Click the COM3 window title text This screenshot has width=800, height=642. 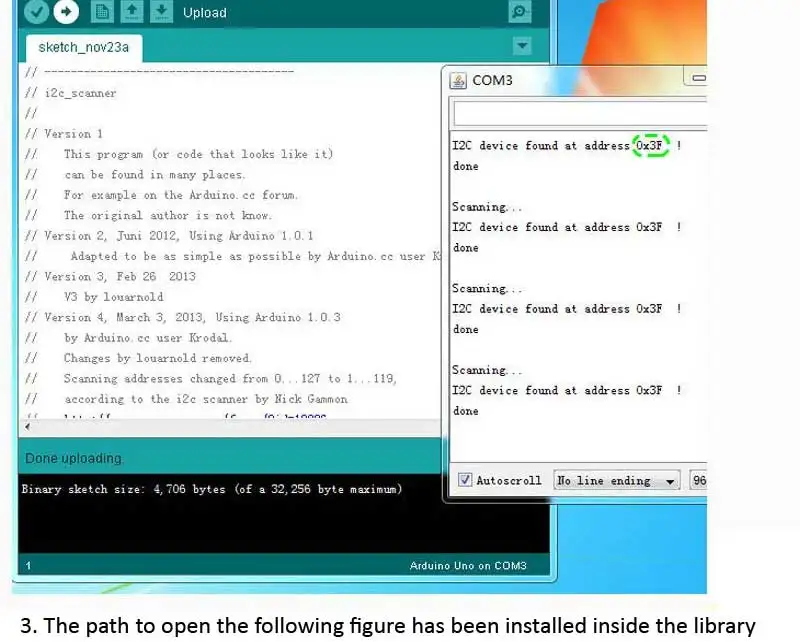492,81
